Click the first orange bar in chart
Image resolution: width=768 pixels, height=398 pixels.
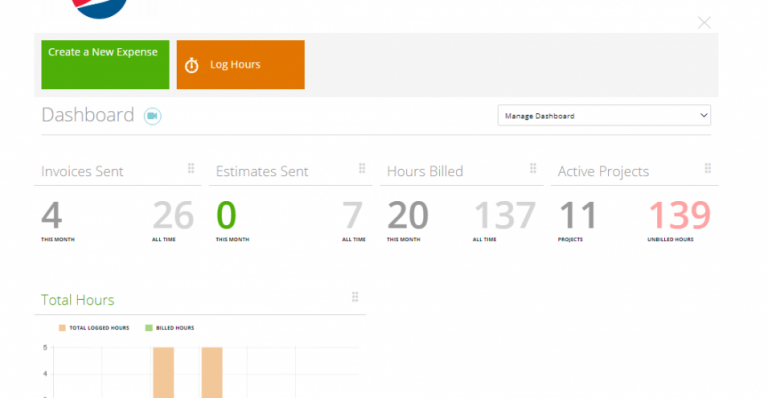[164, 373]
